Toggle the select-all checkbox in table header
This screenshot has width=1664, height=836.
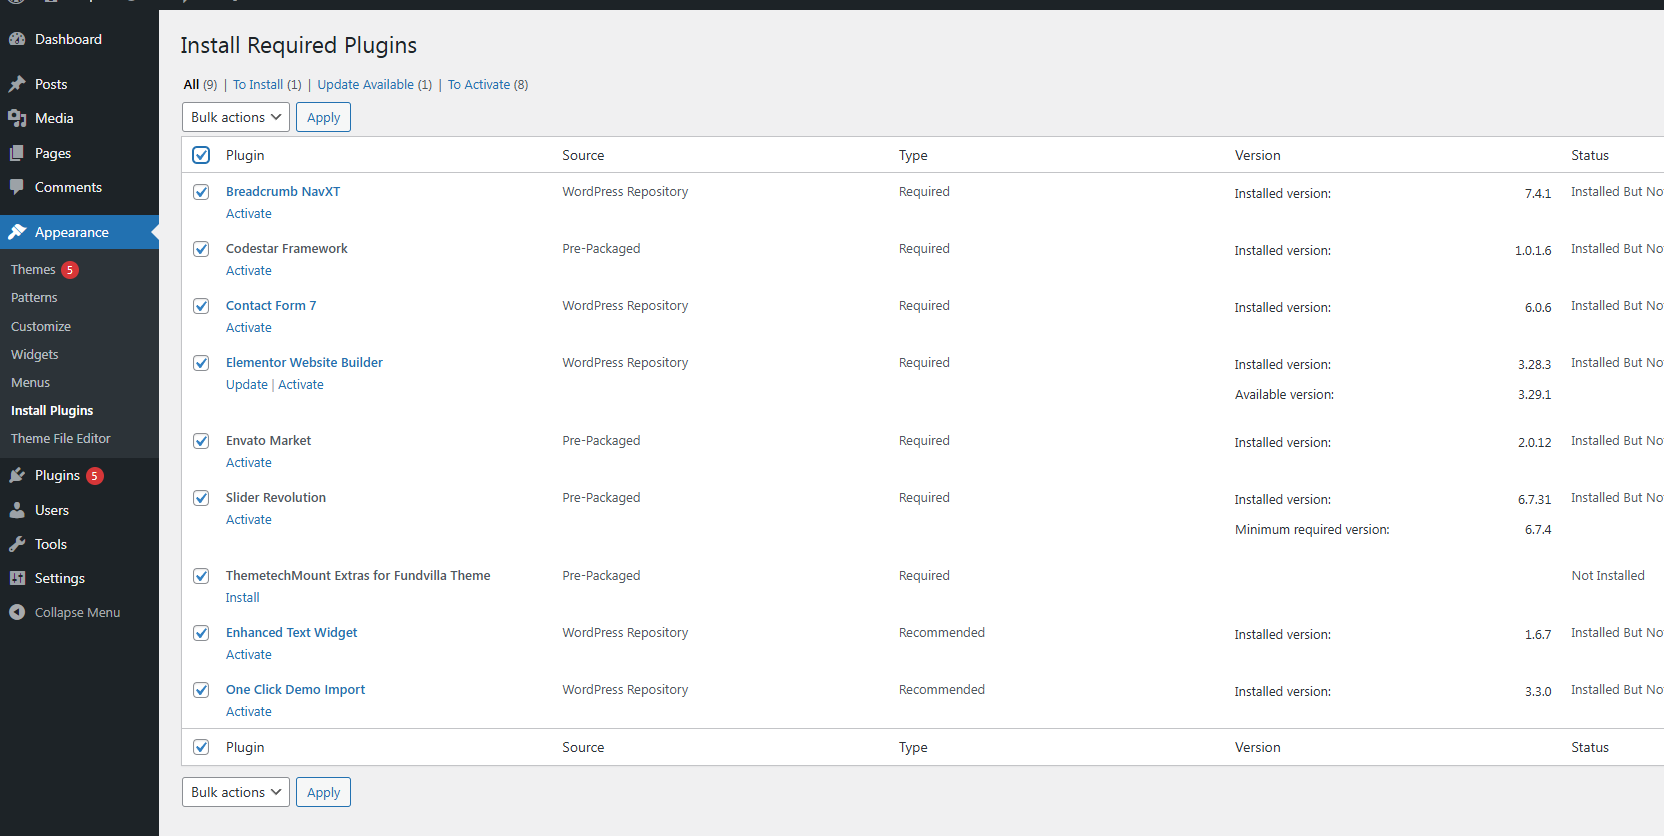[x=201, y=155]
